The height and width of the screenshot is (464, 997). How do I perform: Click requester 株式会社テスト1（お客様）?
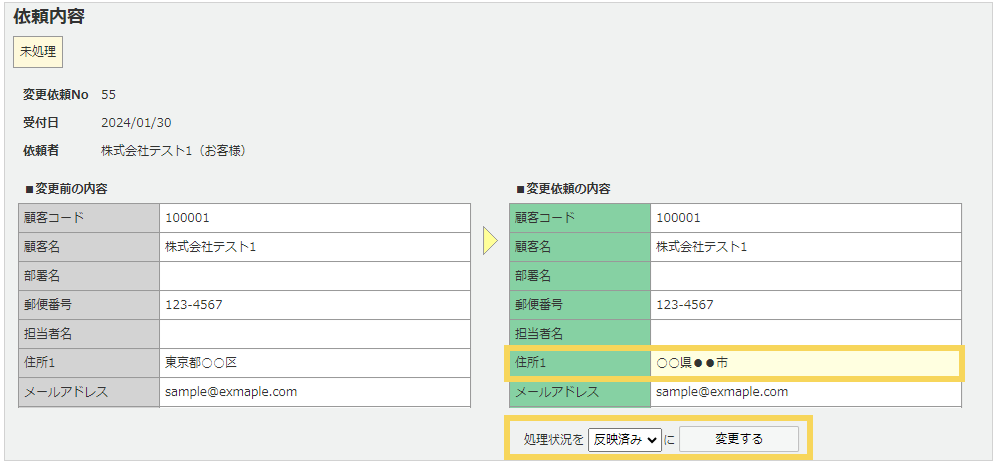174,151
